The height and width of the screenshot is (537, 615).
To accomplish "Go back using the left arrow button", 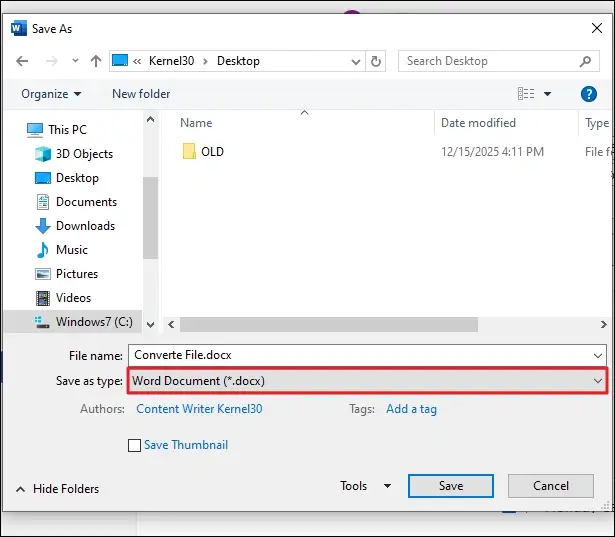I will 22,61.
